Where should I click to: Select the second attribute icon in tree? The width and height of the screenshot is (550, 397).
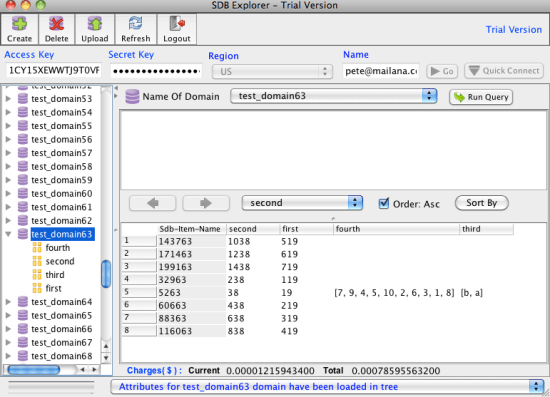(x=37, y=261)
